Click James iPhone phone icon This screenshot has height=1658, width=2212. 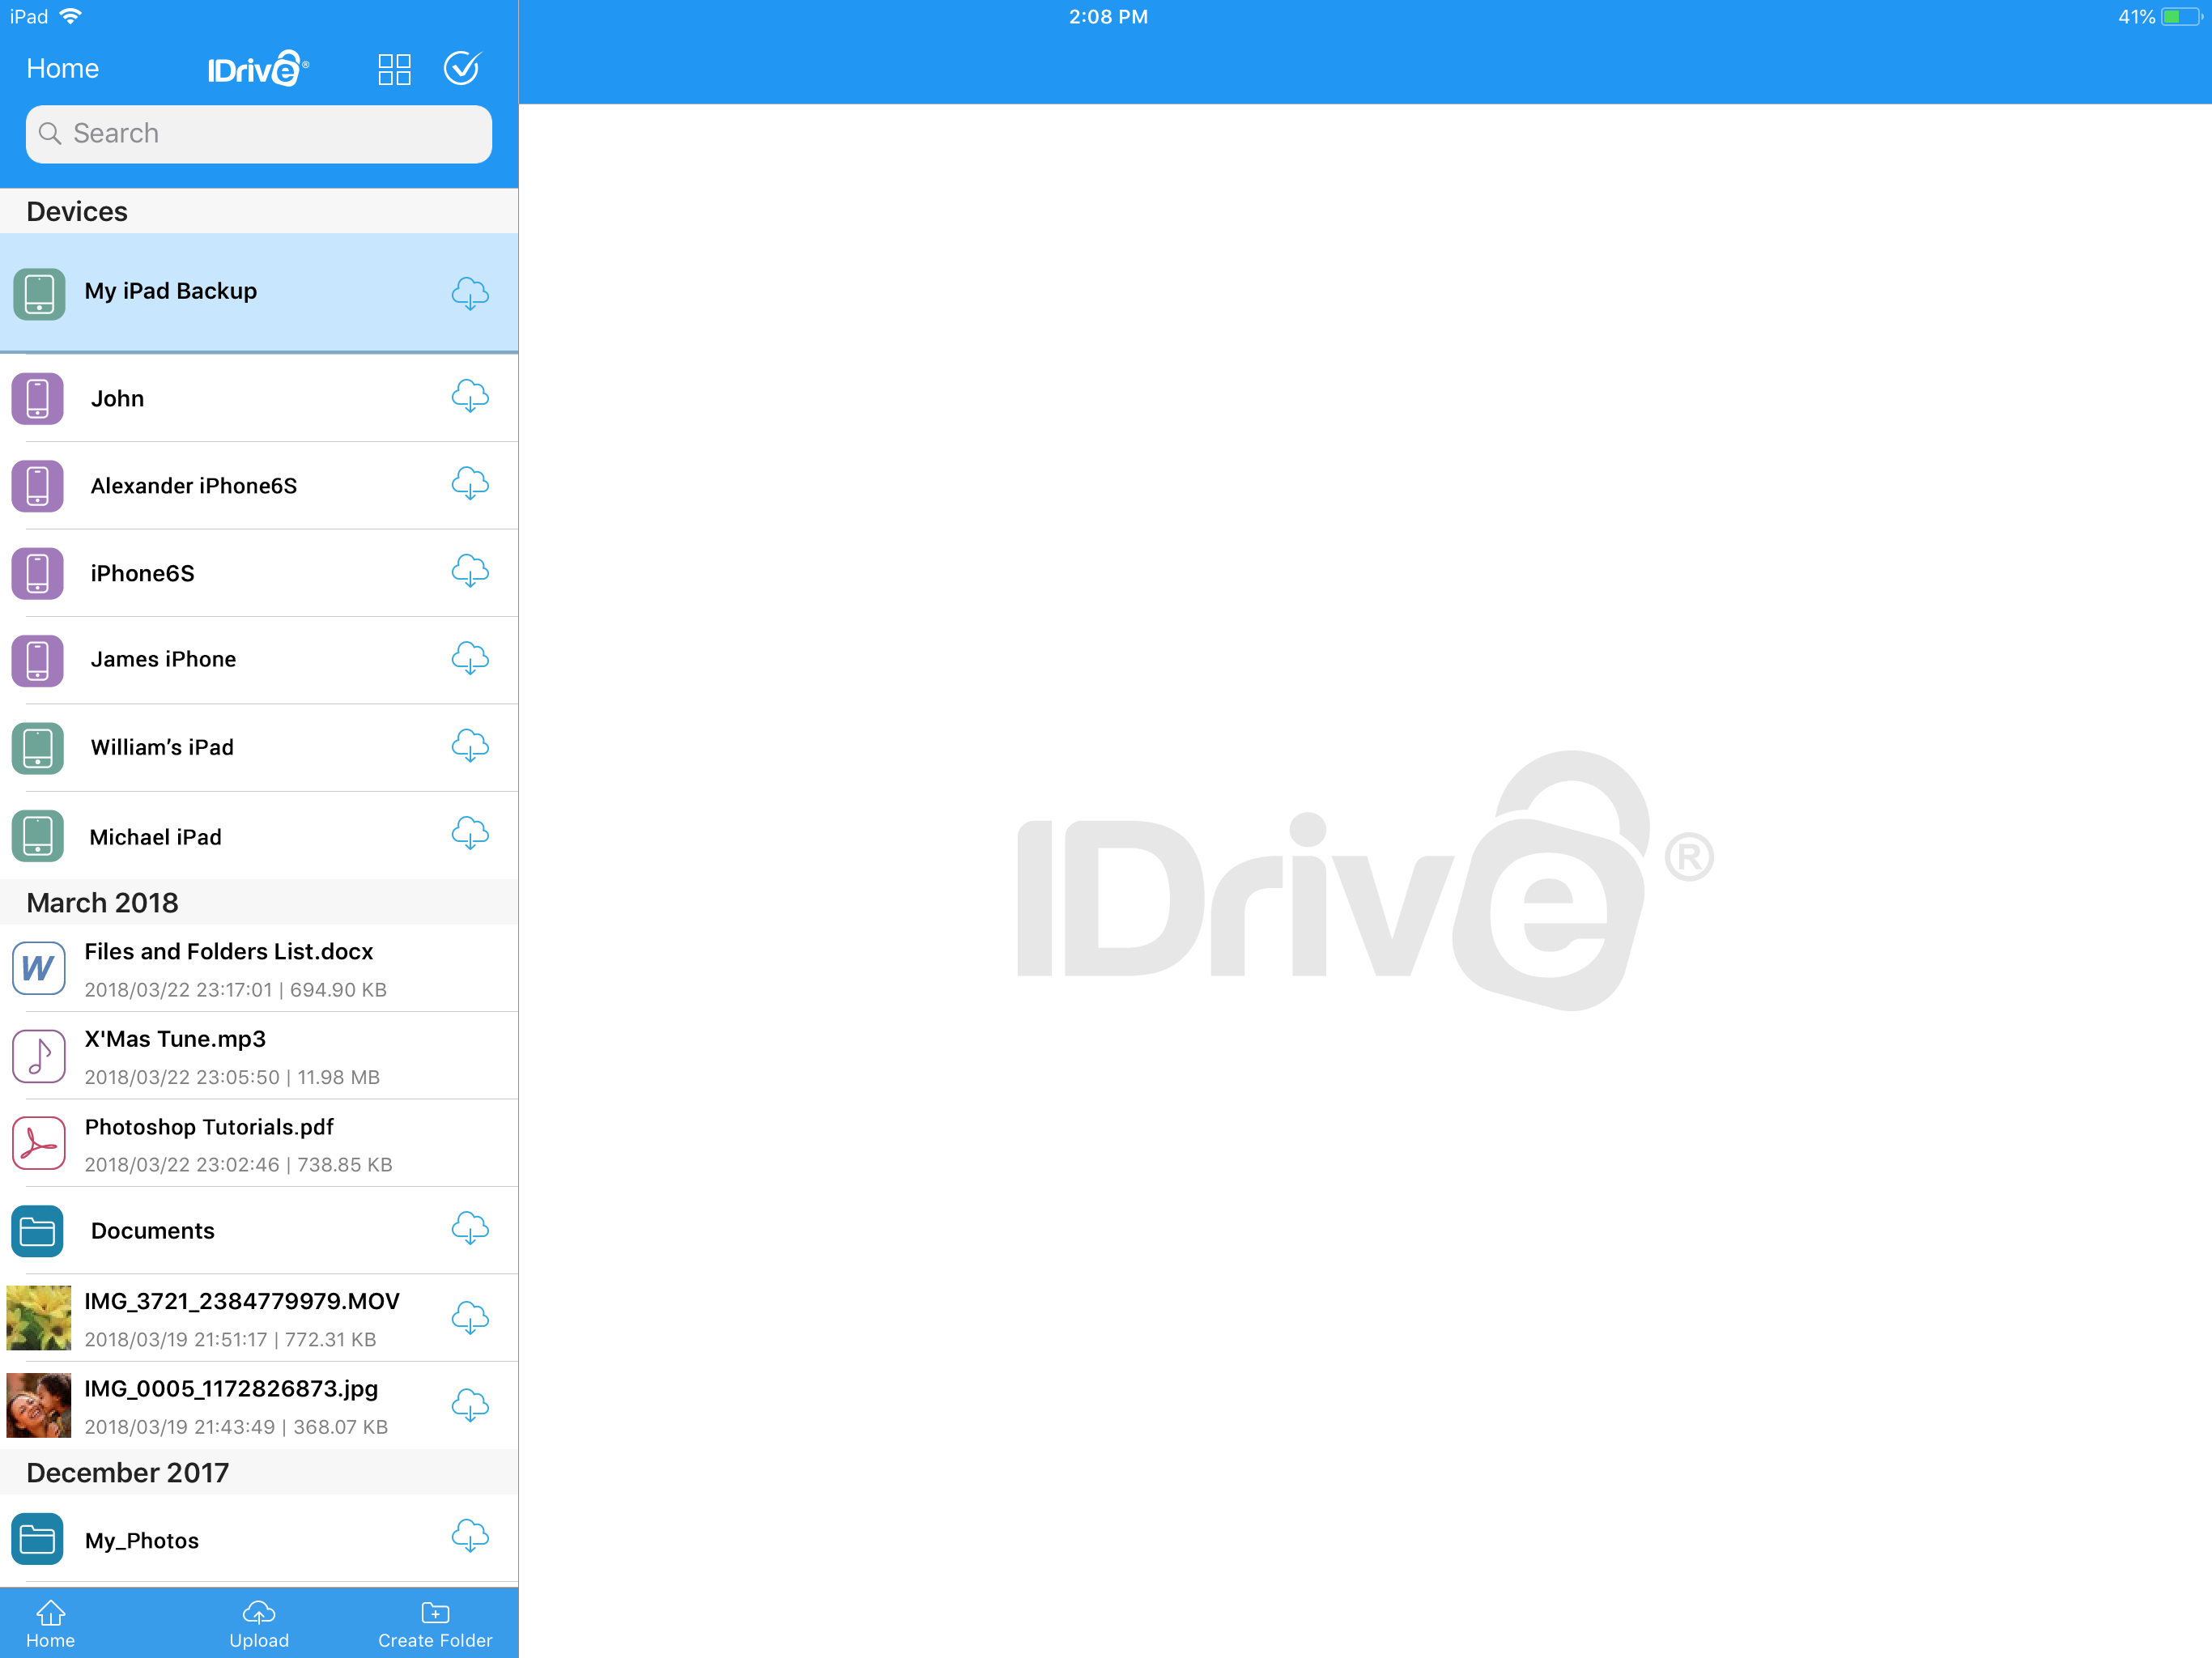[38, 660]
